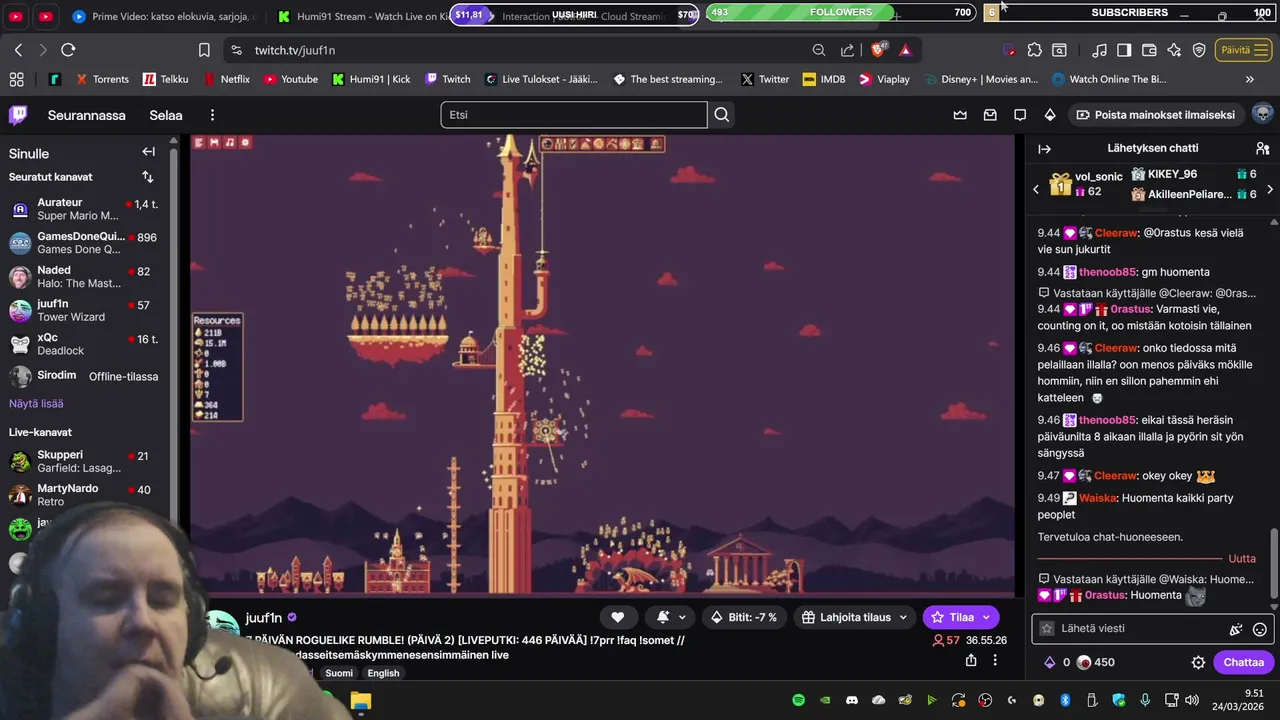Collapse the Sinulle sidebar
1280x720 pixels.
click(x=148, y=152)
